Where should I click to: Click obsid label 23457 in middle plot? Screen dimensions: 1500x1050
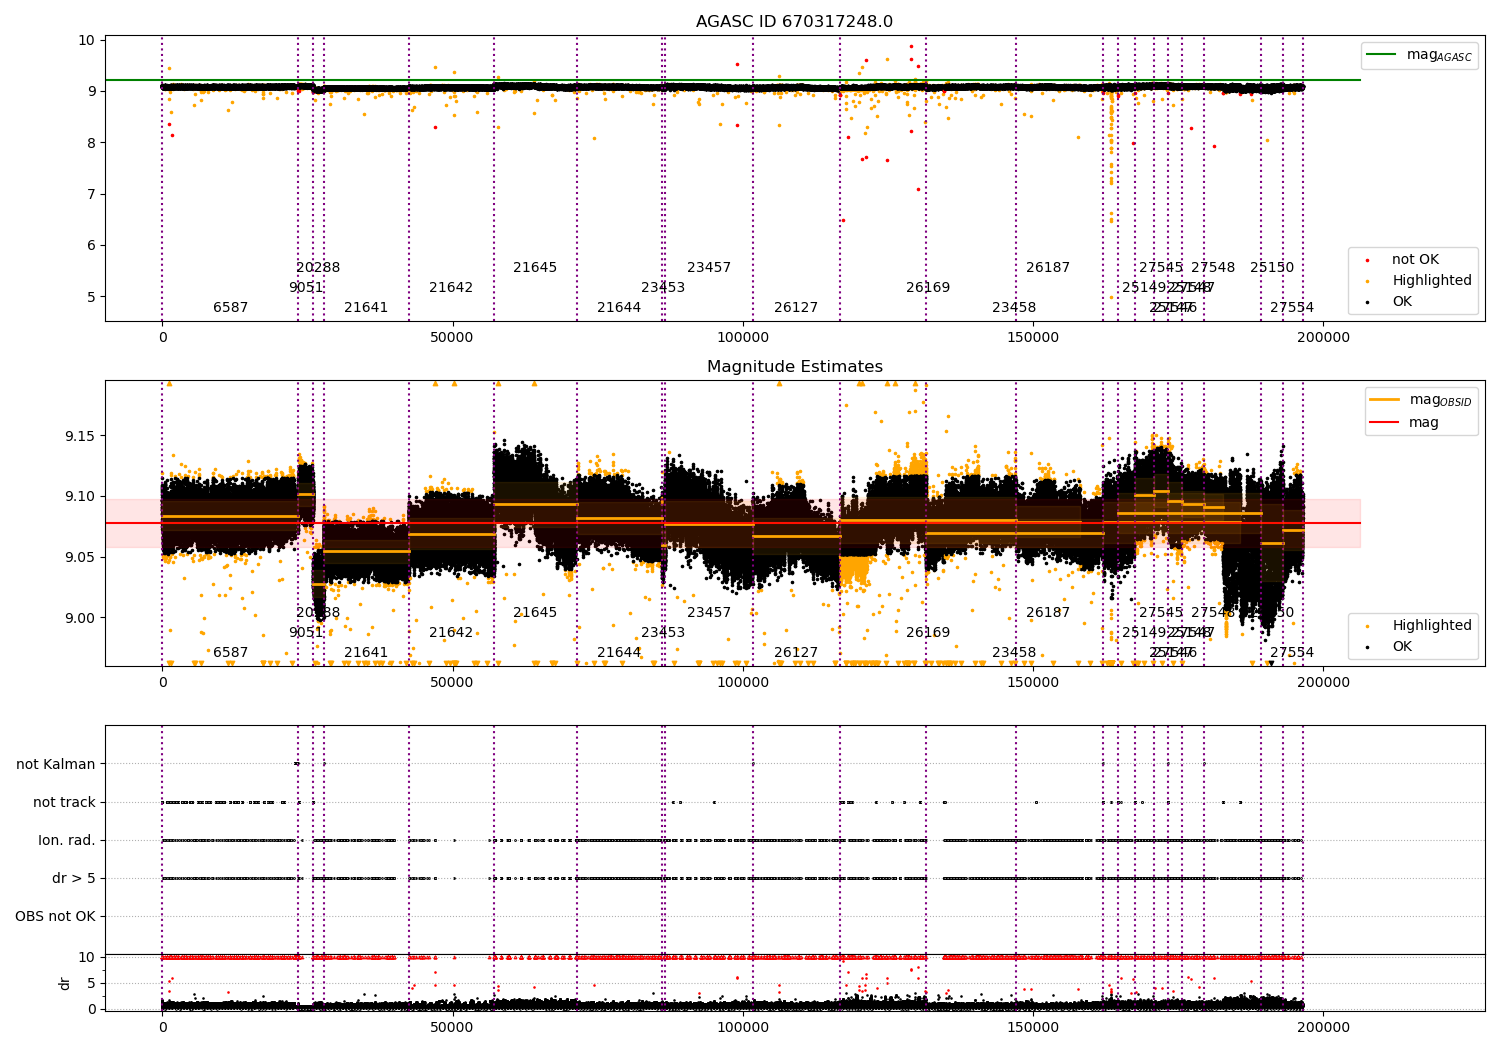709,613
